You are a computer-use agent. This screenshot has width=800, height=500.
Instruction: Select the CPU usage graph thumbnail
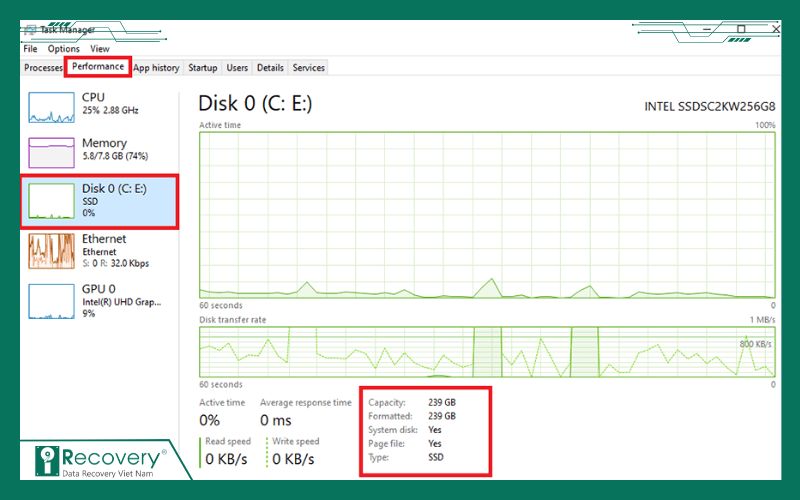51,107
